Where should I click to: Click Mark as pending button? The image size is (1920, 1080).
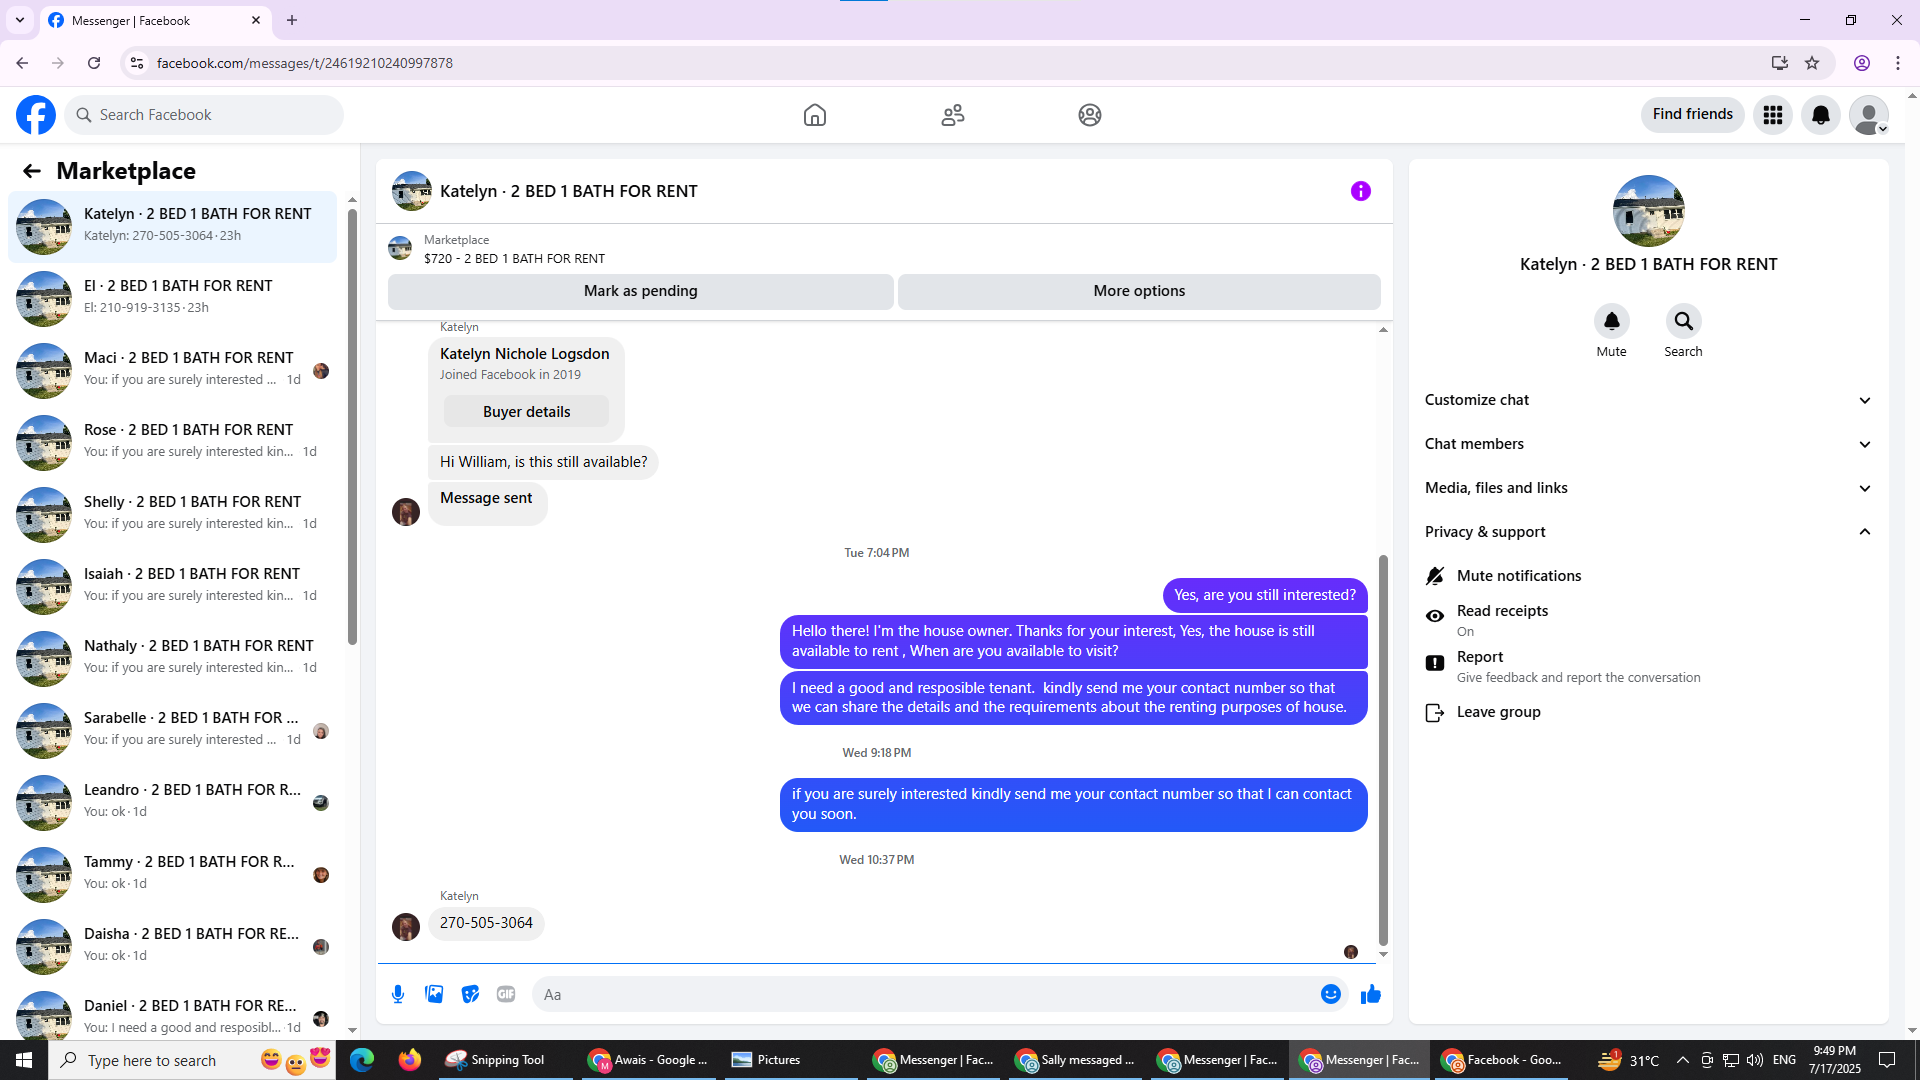pyautogui.click(x=640, y=291)
